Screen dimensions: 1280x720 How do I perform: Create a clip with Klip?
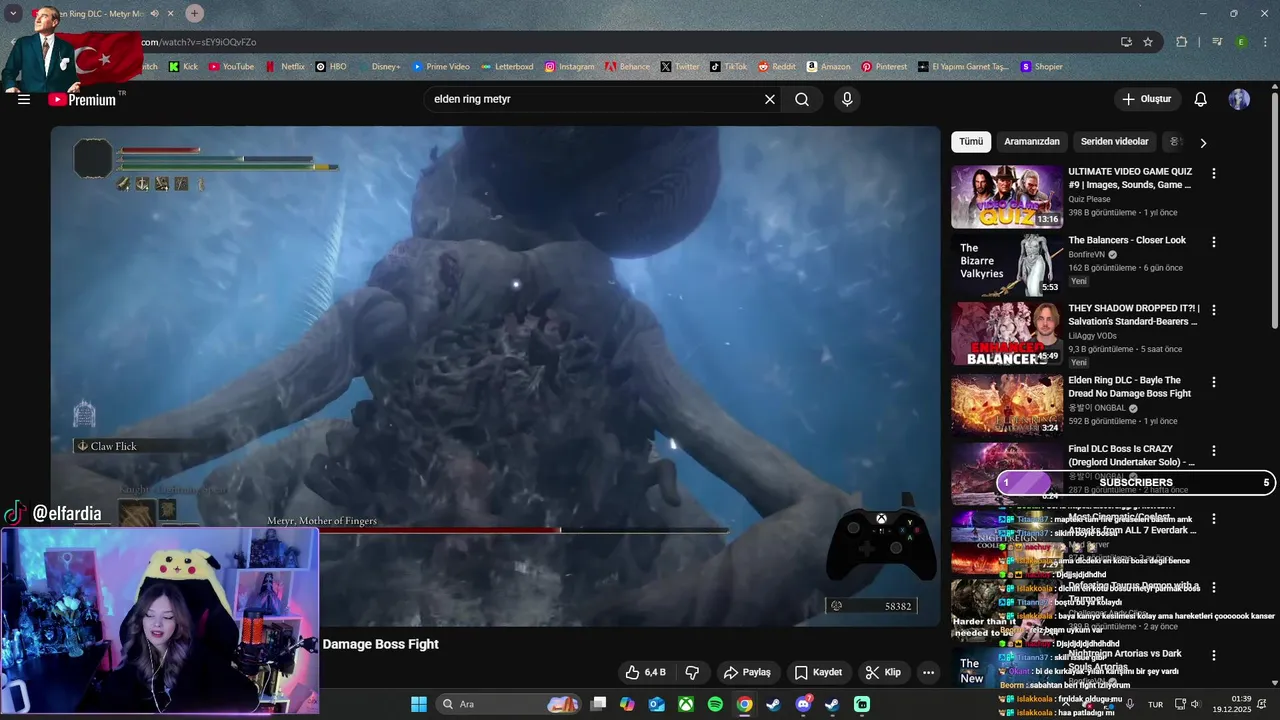coord(883,672)
